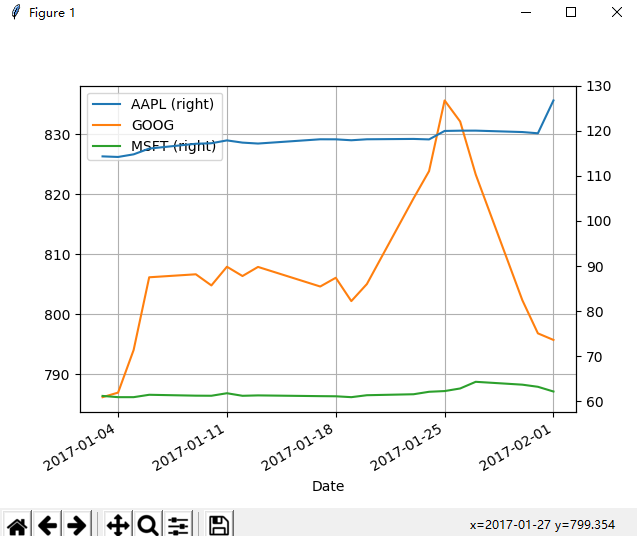637x536 pixels.
Task: Click the orange GOOG legend line sample
Action: point(106,125)
